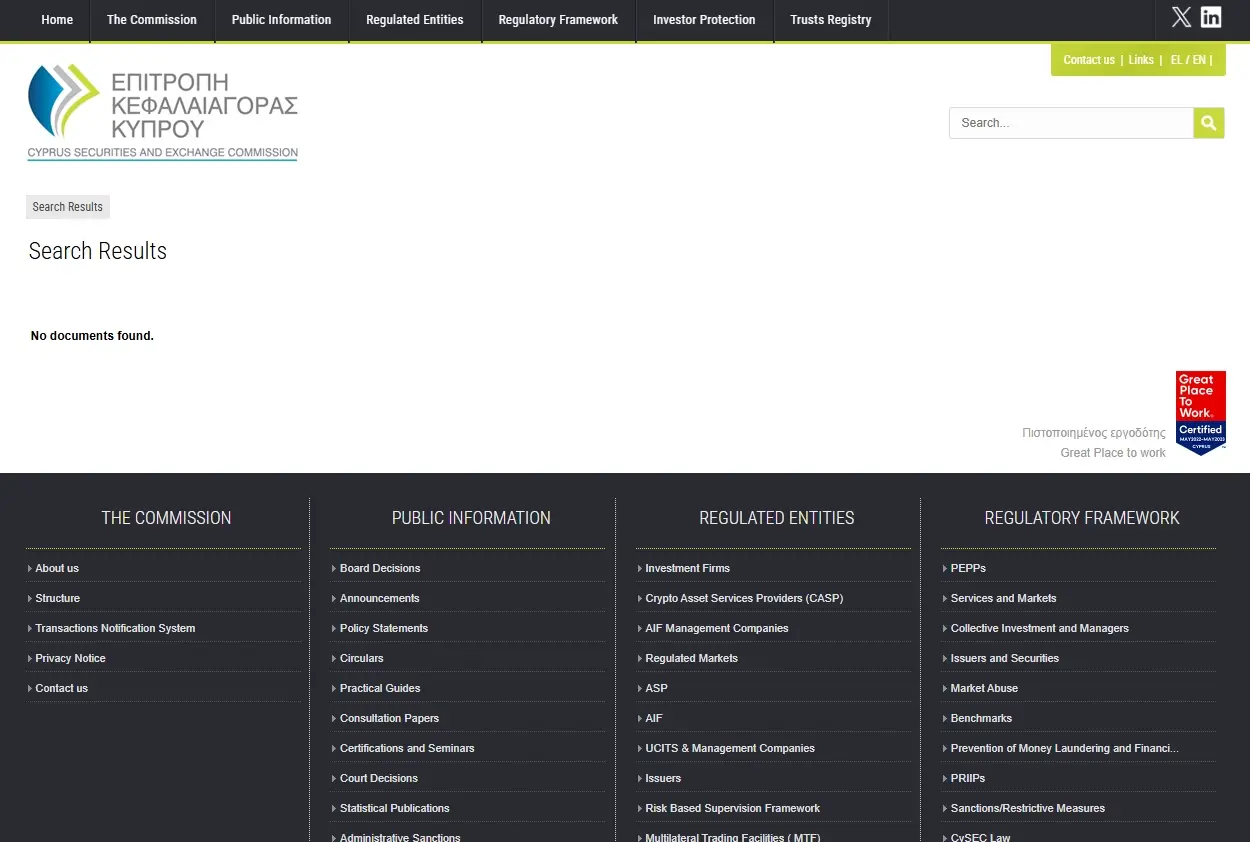The image size is (1250, 842).
Task: Open the Investor Protection menu
Action: pyautogui.click(x=704, y=20)
